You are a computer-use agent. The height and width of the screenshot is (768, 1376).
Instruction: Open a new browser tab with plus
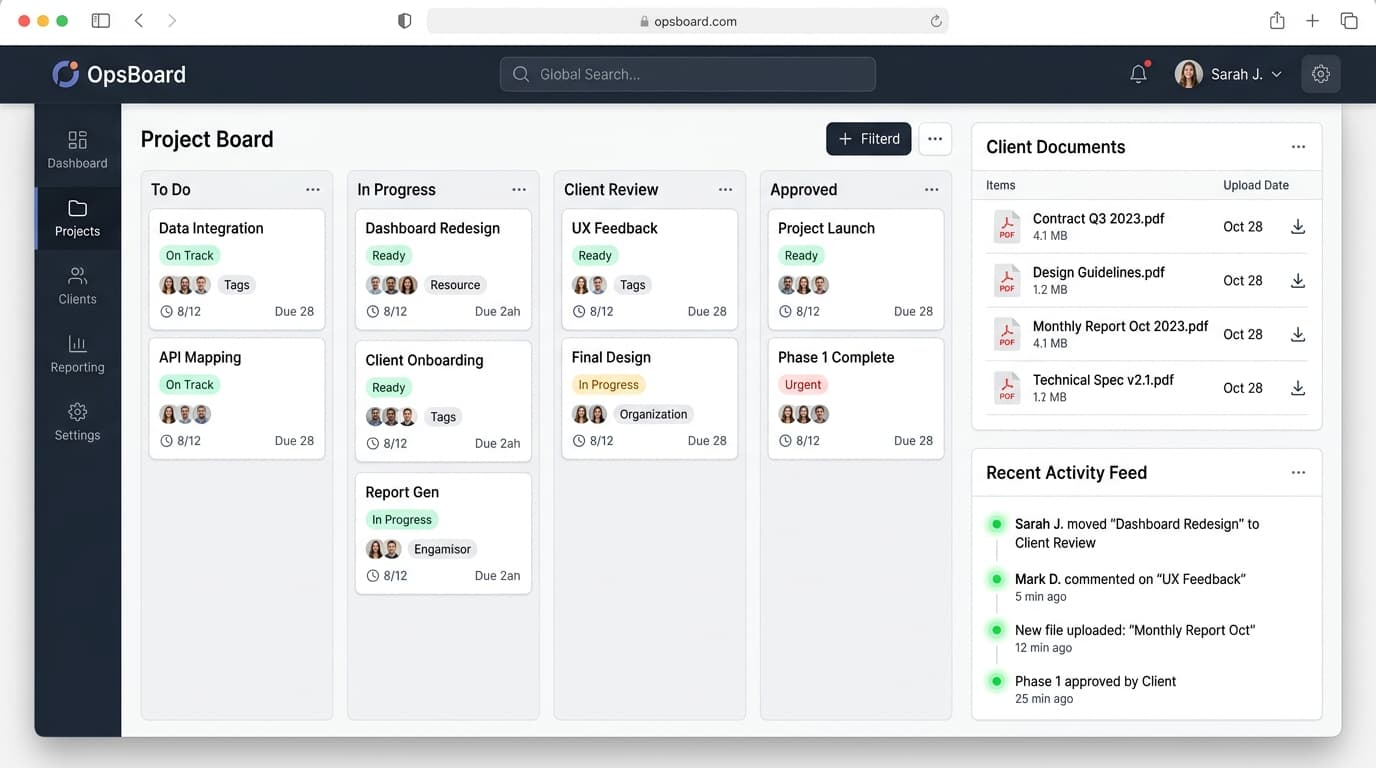1313,21
